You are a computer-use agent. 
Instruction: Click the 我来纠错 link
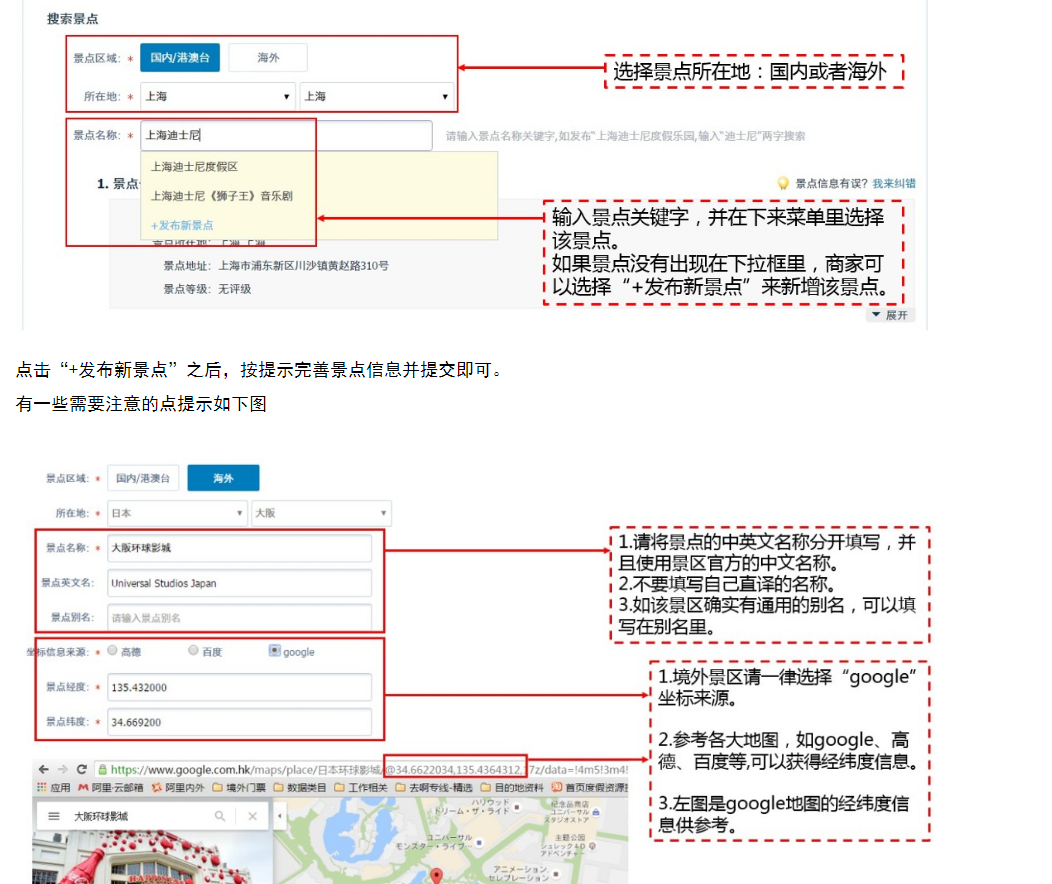point(894,183)
